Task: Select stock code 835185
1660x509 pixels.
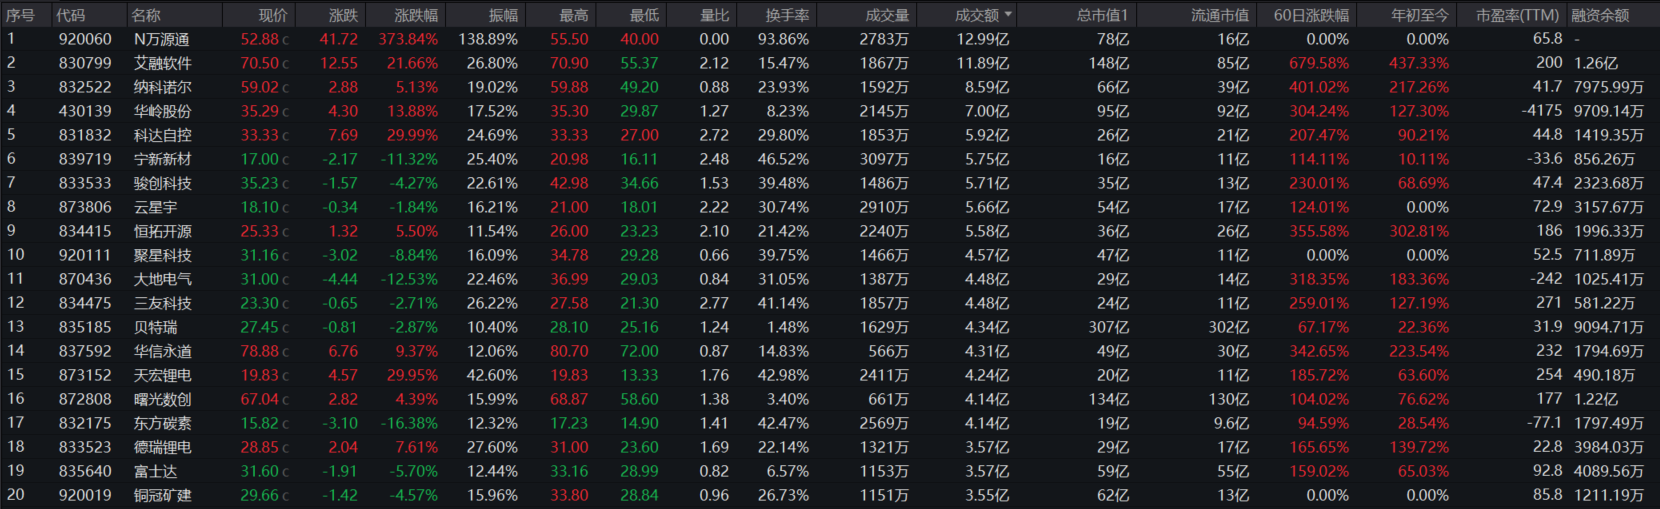Action: coord(85,327)
